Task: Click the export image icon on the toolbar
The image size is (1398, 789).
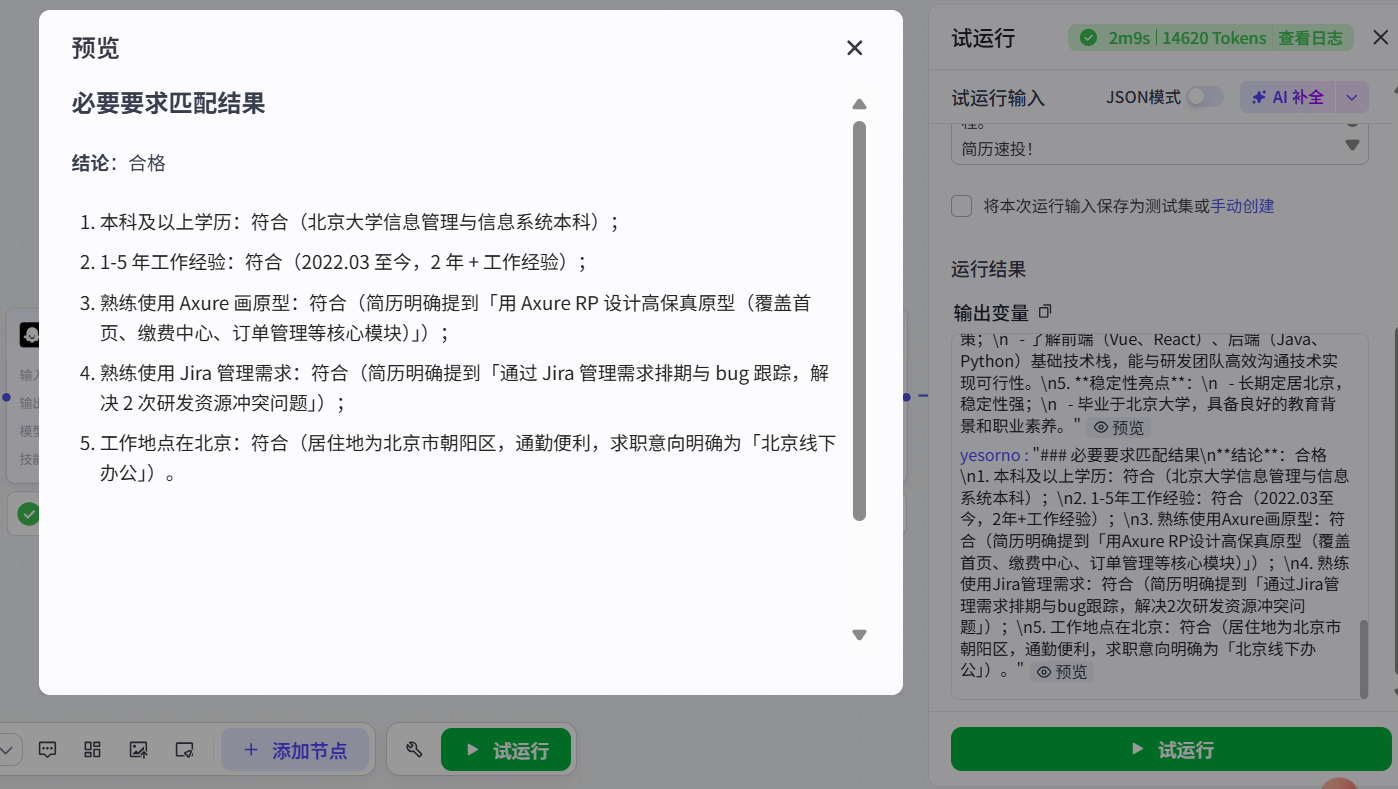Action: (x=137, y=749)
